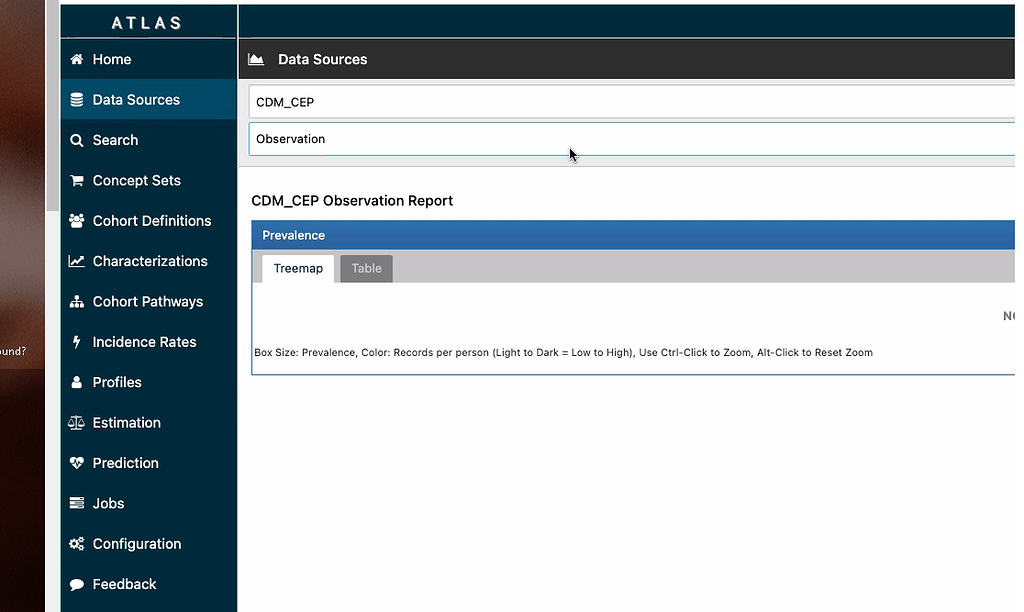The width and height of the screenshot is (1024, 612).
Task: Click the Cohort Definitions people icon
Action: [75, 221]
